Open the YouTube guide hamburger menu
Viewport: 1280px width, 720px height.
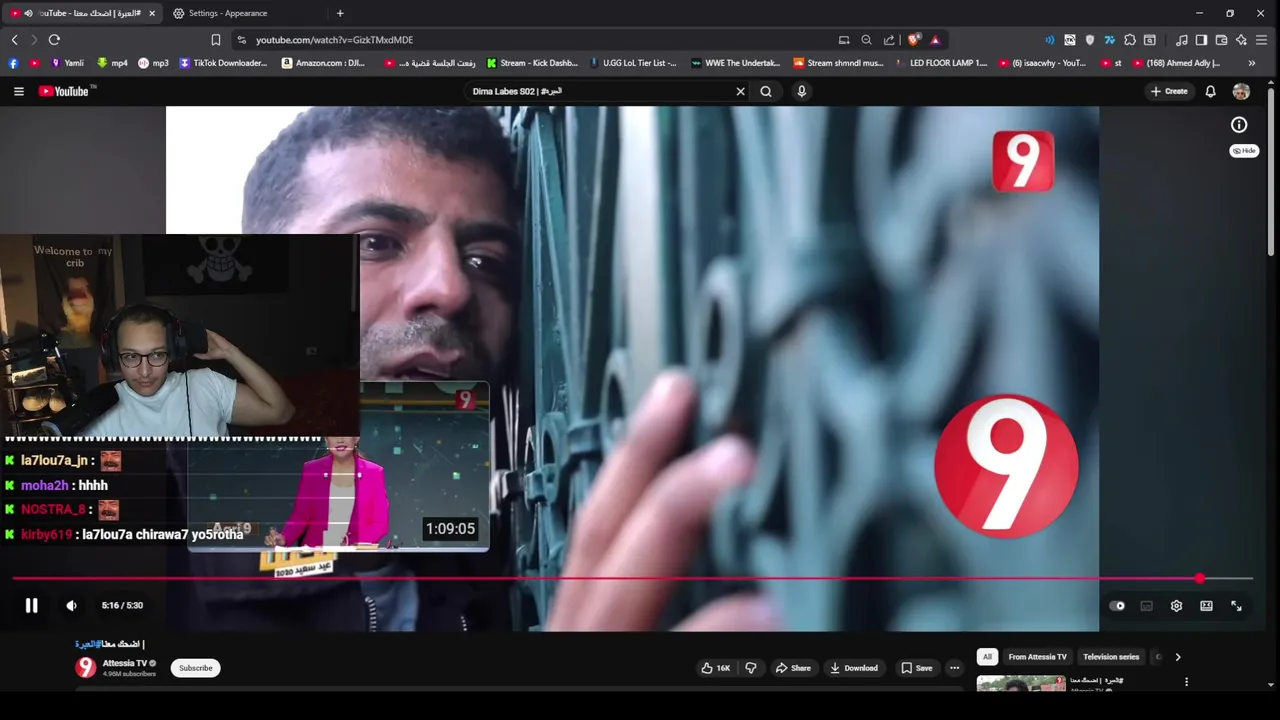coord(18,91)
